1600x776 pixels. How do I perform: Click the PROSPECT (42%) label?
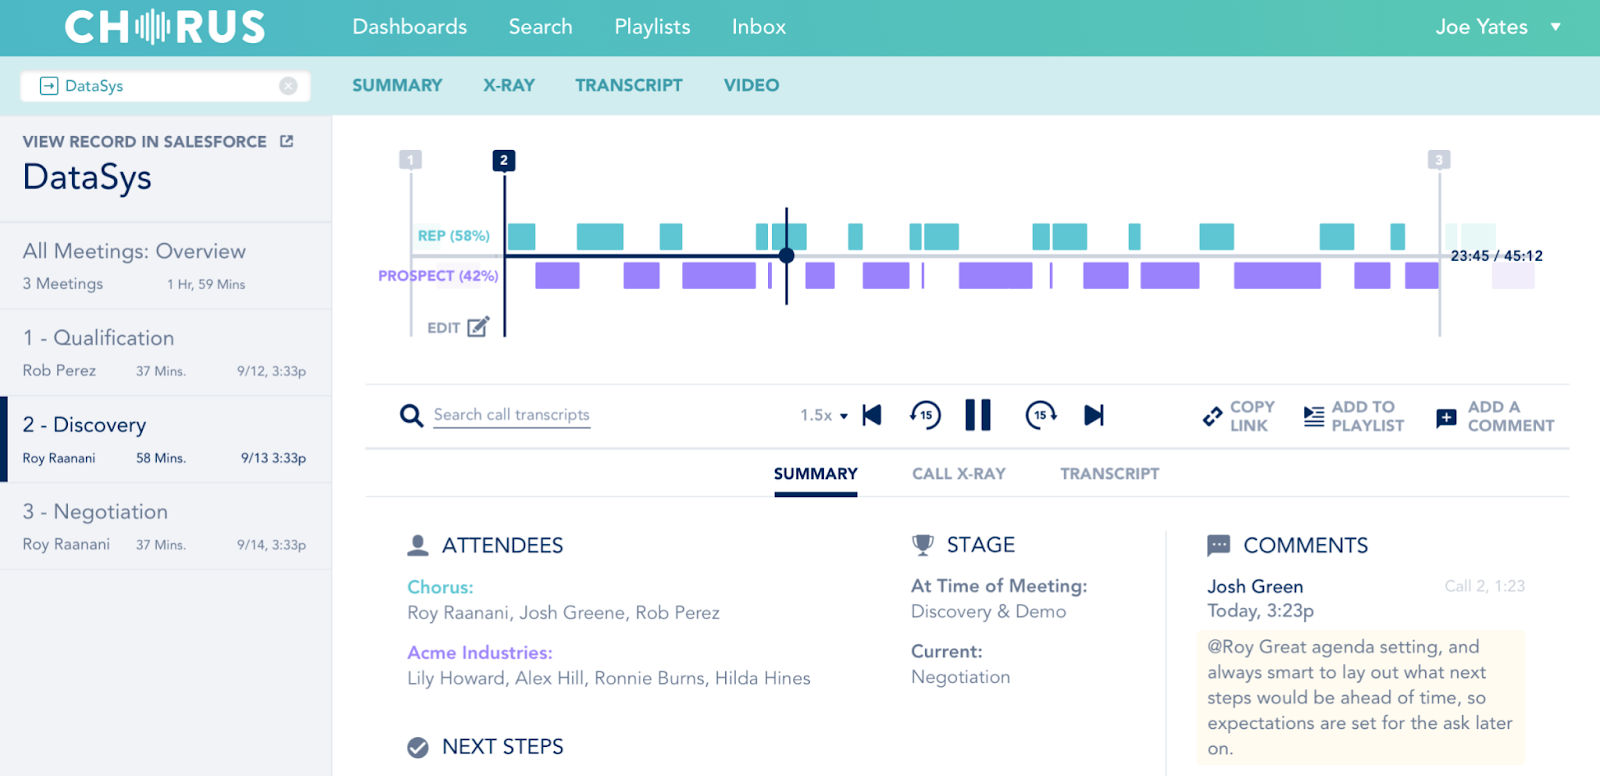[438, 276]
